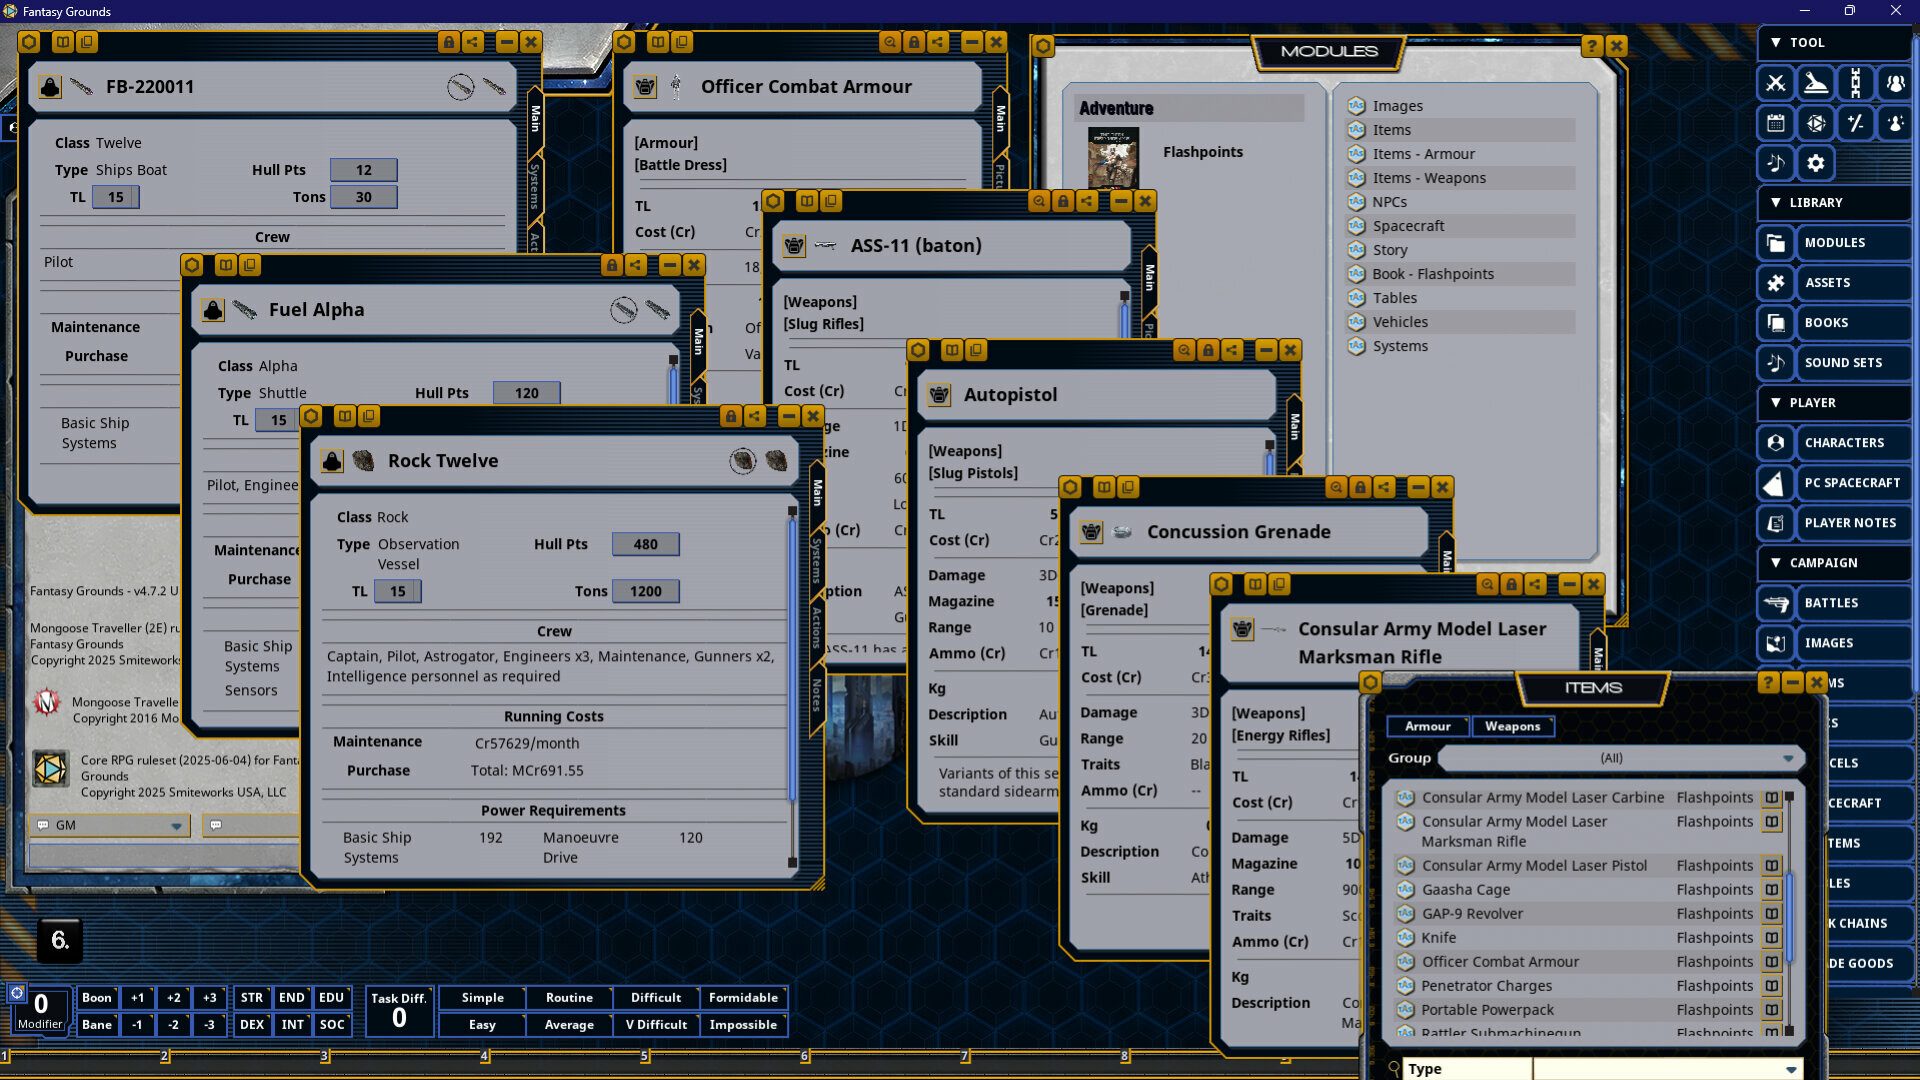Open the Calendar tool icon
The width and height of the screenshot is (1920, 1080).
coord(1775,123)
